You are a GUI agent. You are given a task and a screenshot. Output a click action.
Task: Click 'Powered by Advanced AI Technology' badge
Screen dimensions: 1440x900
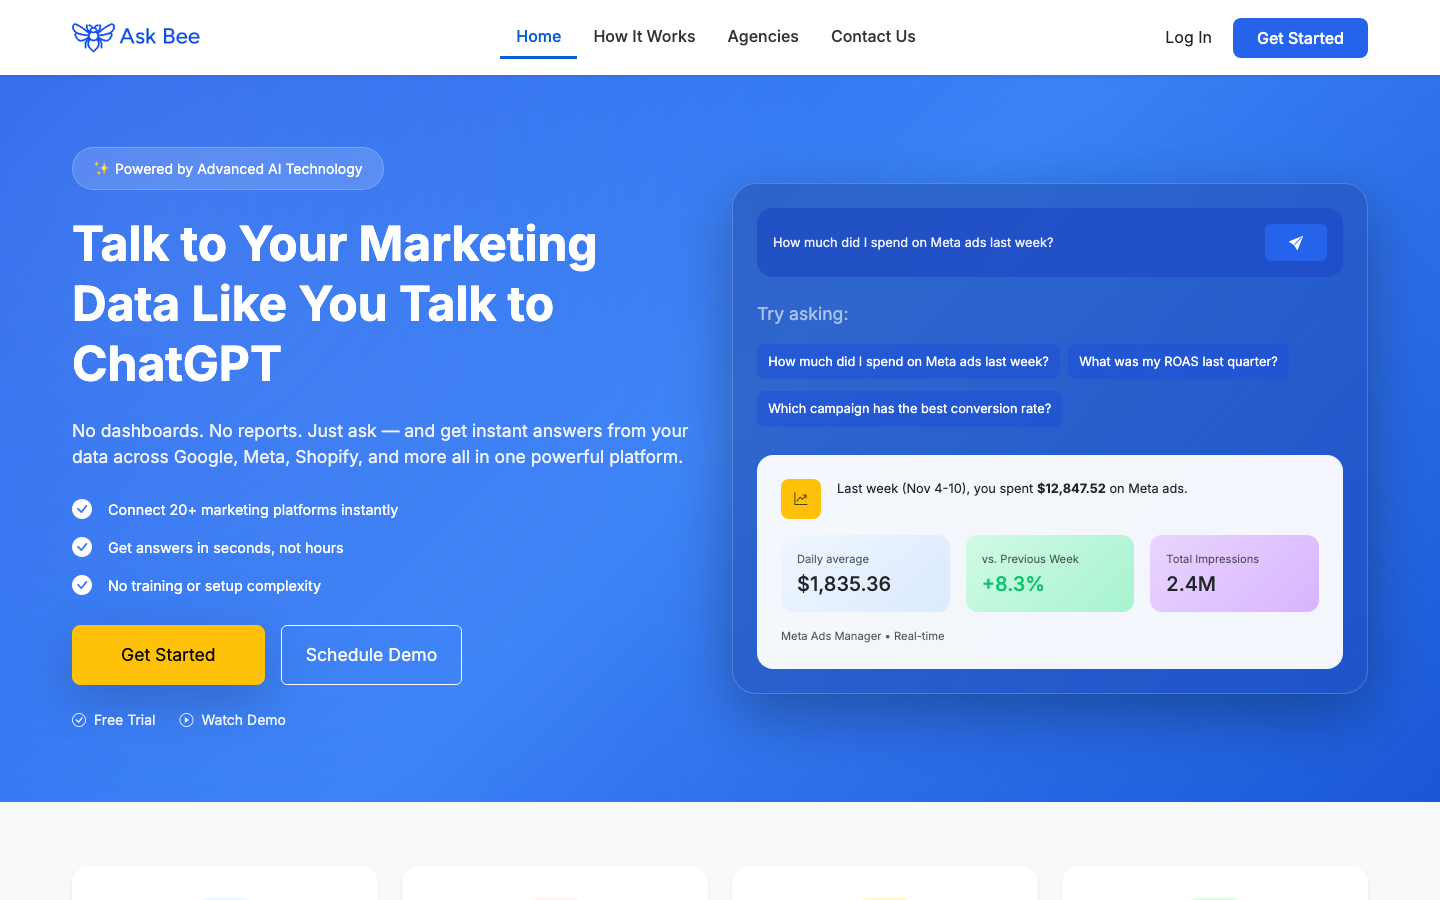[228, 168]
